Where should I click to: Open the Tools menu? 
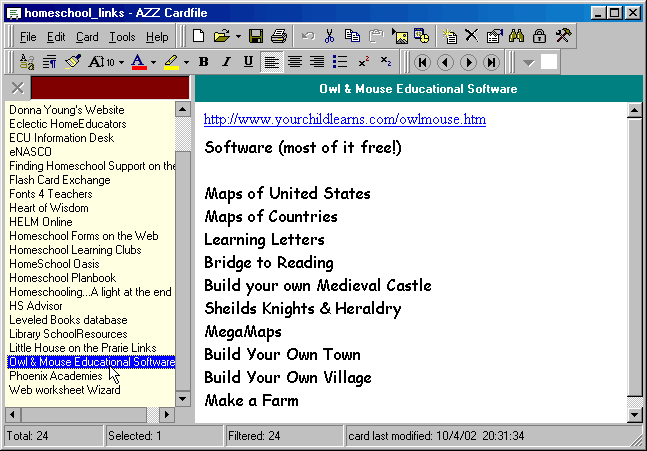pyautogui.click(x=122, y=37)
